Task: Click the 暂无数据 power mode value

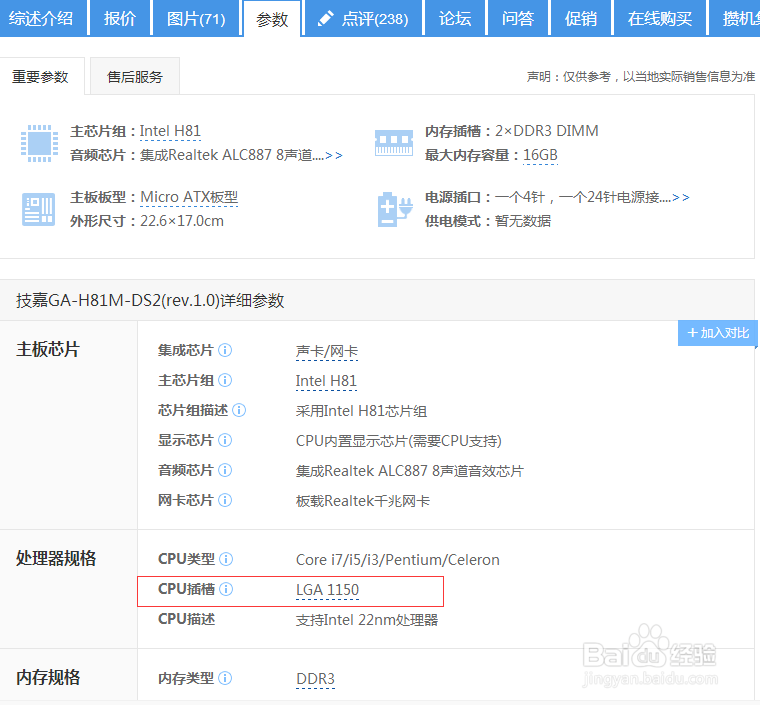Action: (522, 221)
